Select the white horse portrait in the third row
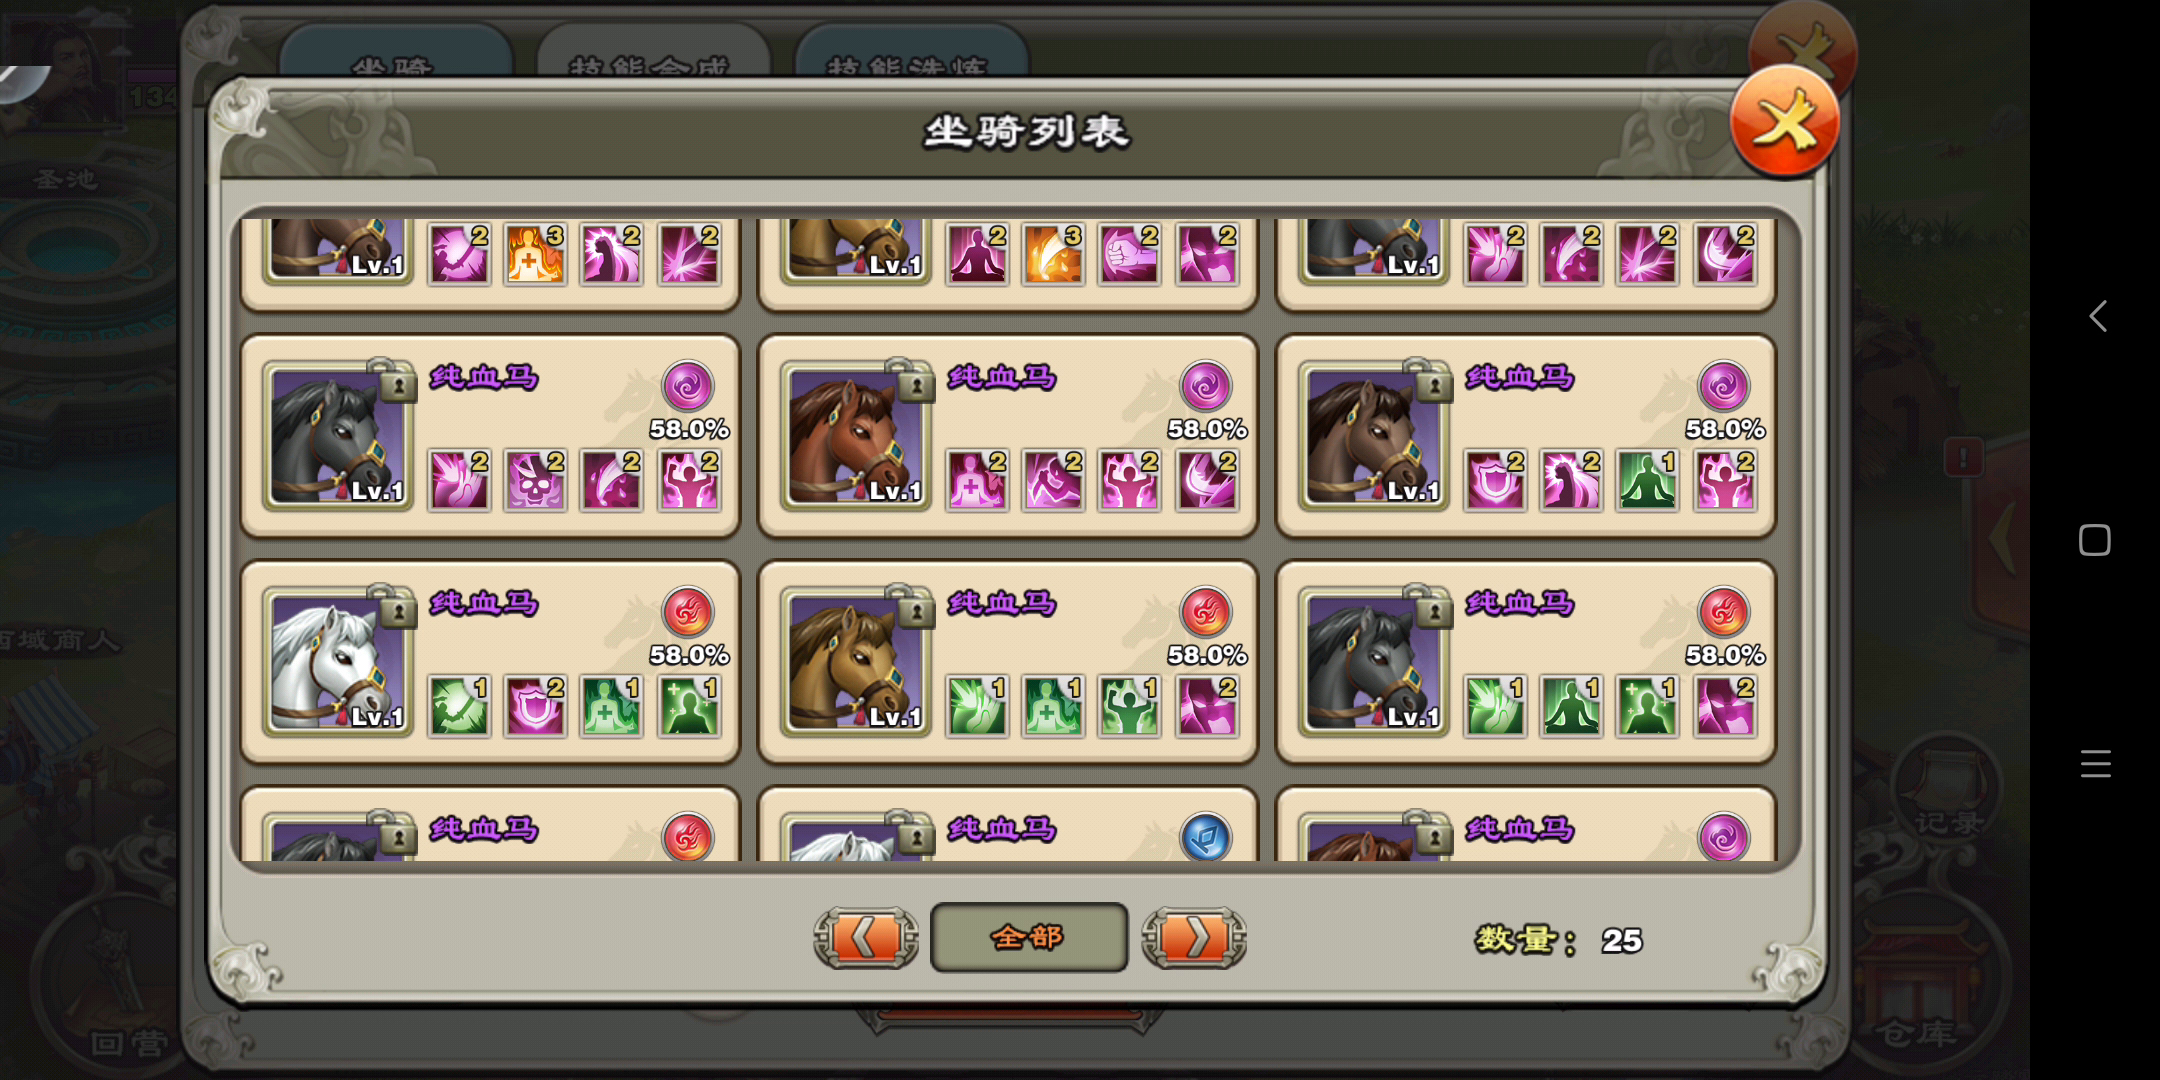 point(338,662)
